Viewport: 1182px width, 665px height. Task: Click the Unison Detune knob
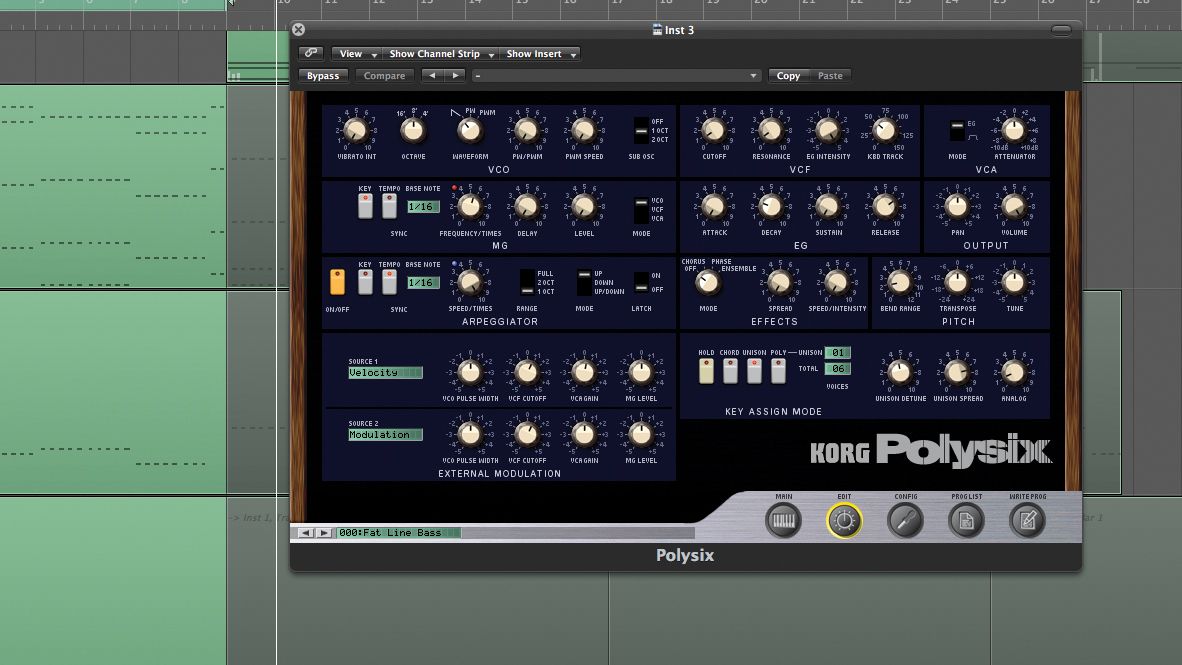(x=899, y=372)
